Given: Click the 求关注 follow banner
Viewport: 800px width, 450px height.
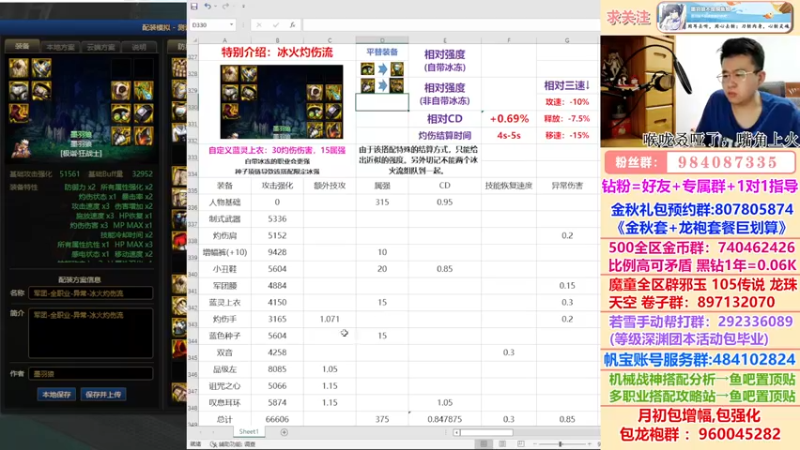Looking at the screenshot, I should (x=628, y=18).
